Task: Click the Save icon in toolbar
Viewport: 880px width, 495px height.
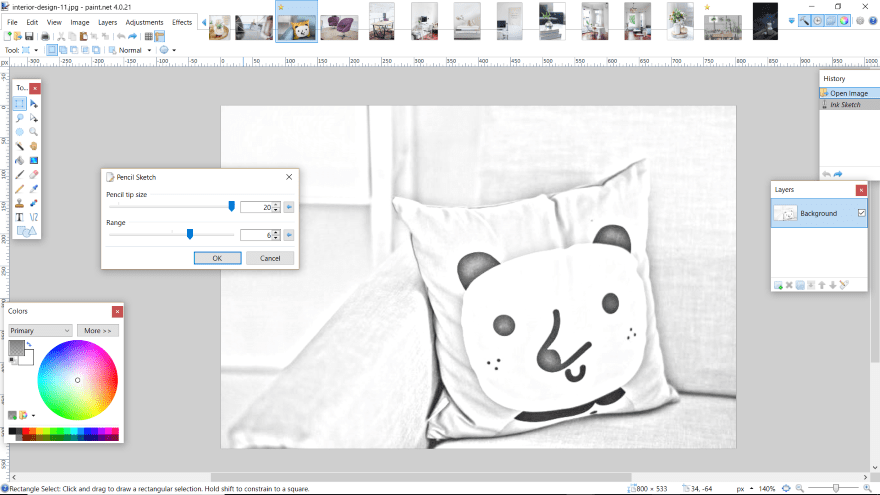Action: click(x=30, y=36)
